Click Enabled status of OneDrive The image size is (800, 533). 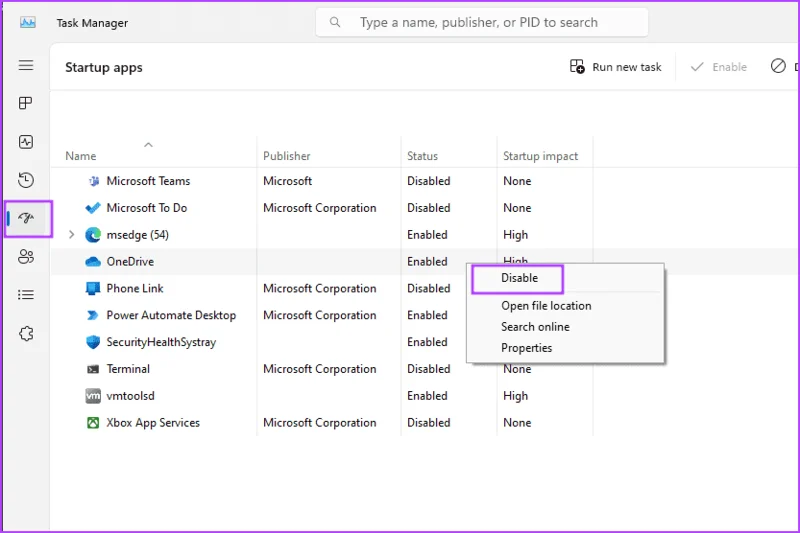point(427,262)
